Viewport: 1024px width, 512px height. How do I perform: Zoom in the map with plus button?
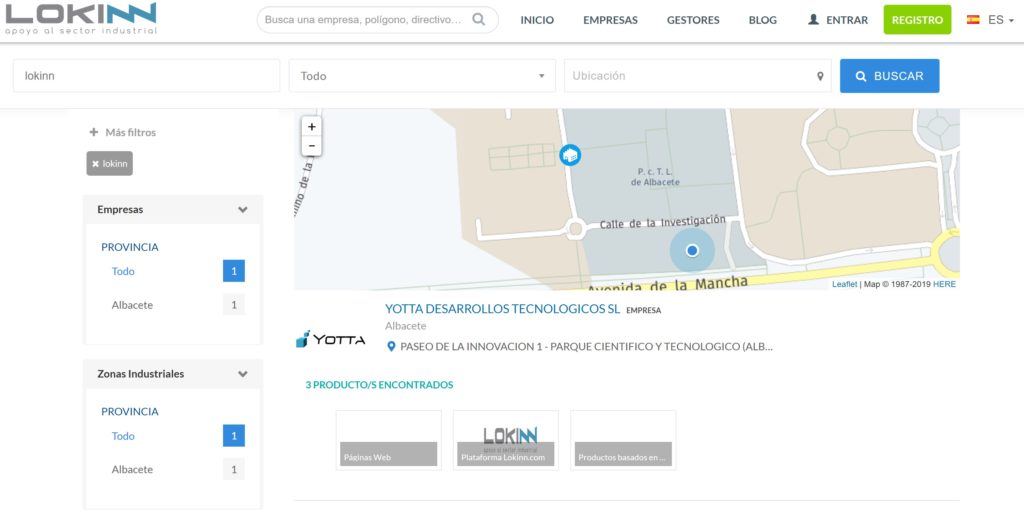click(312, 127)
